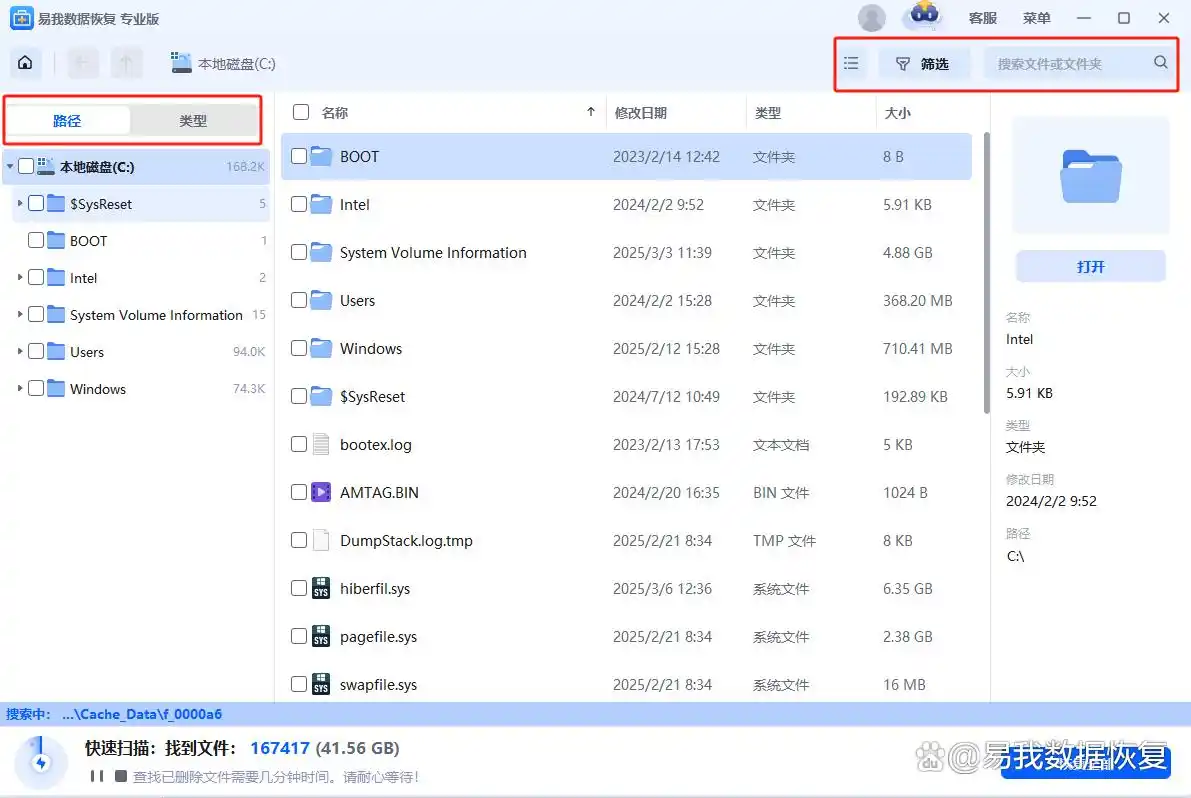
Task: Collapse the 本地磁盘(C:) tree node
Action: pos(8,165)
